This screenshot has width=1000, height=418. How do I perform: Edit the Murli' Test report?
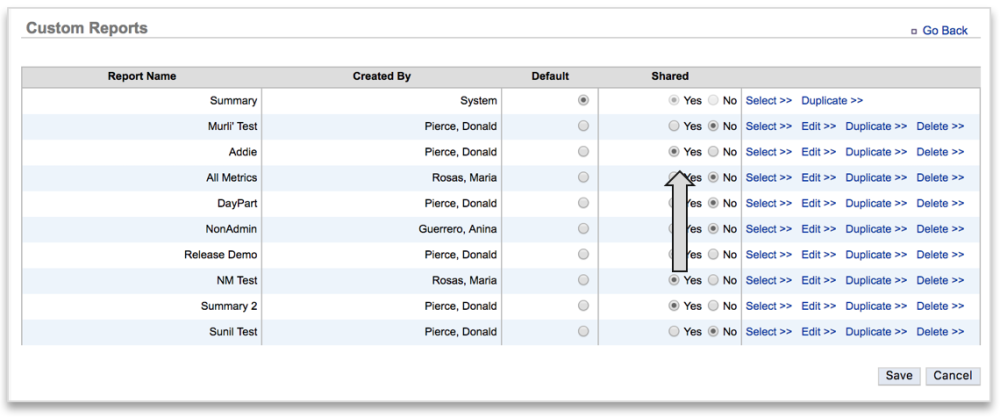click(817, 126)
